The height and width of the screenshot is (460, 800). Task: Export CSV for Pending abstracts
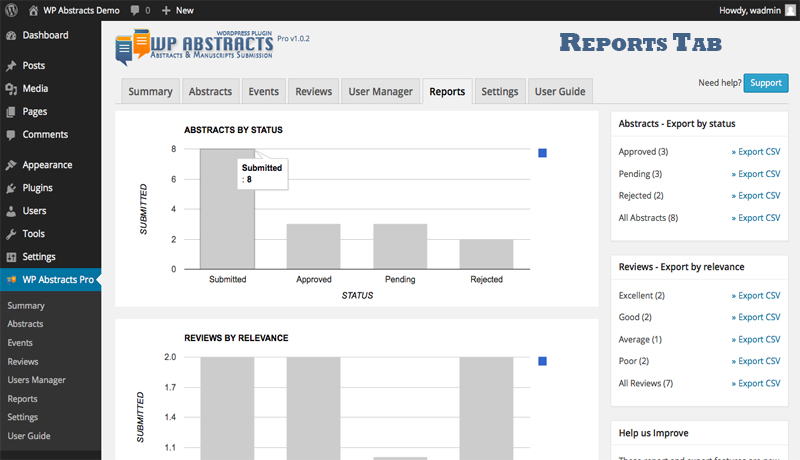pos(756,174)
